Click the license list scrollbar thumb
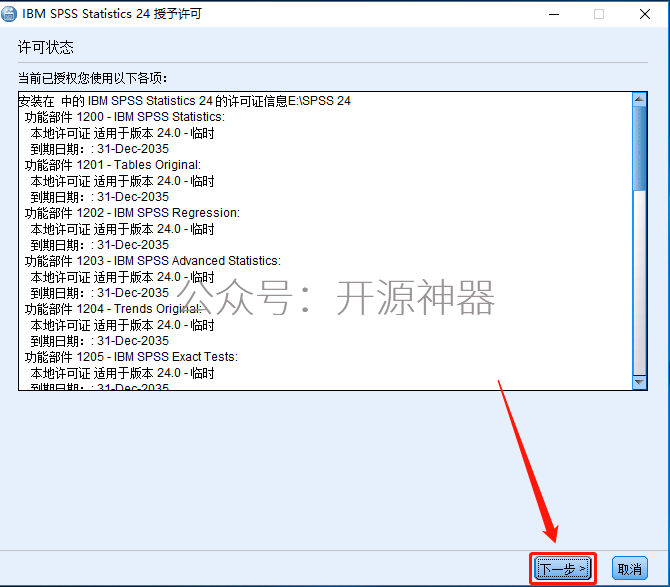This screenshot has height=587, width=670. pyautogui.click(x=639, y=149)
